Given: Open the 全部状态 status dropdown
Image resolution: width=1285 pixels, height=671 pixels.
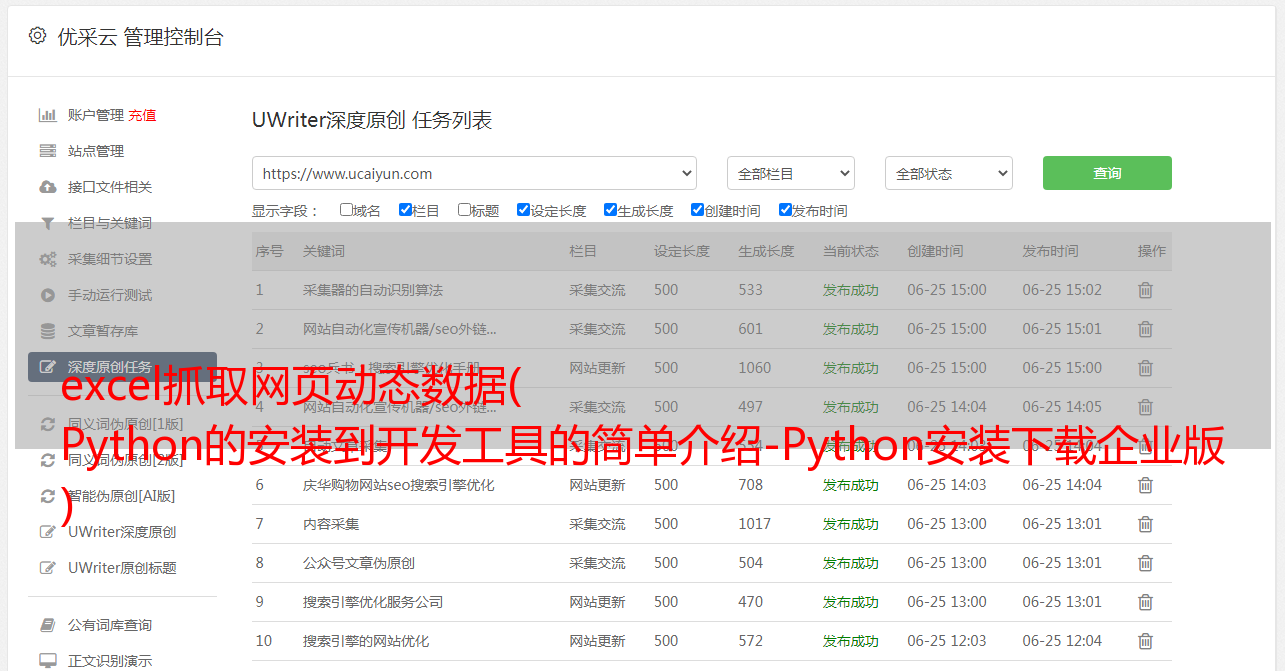Looking at the screenshot, I should (948, 173).
